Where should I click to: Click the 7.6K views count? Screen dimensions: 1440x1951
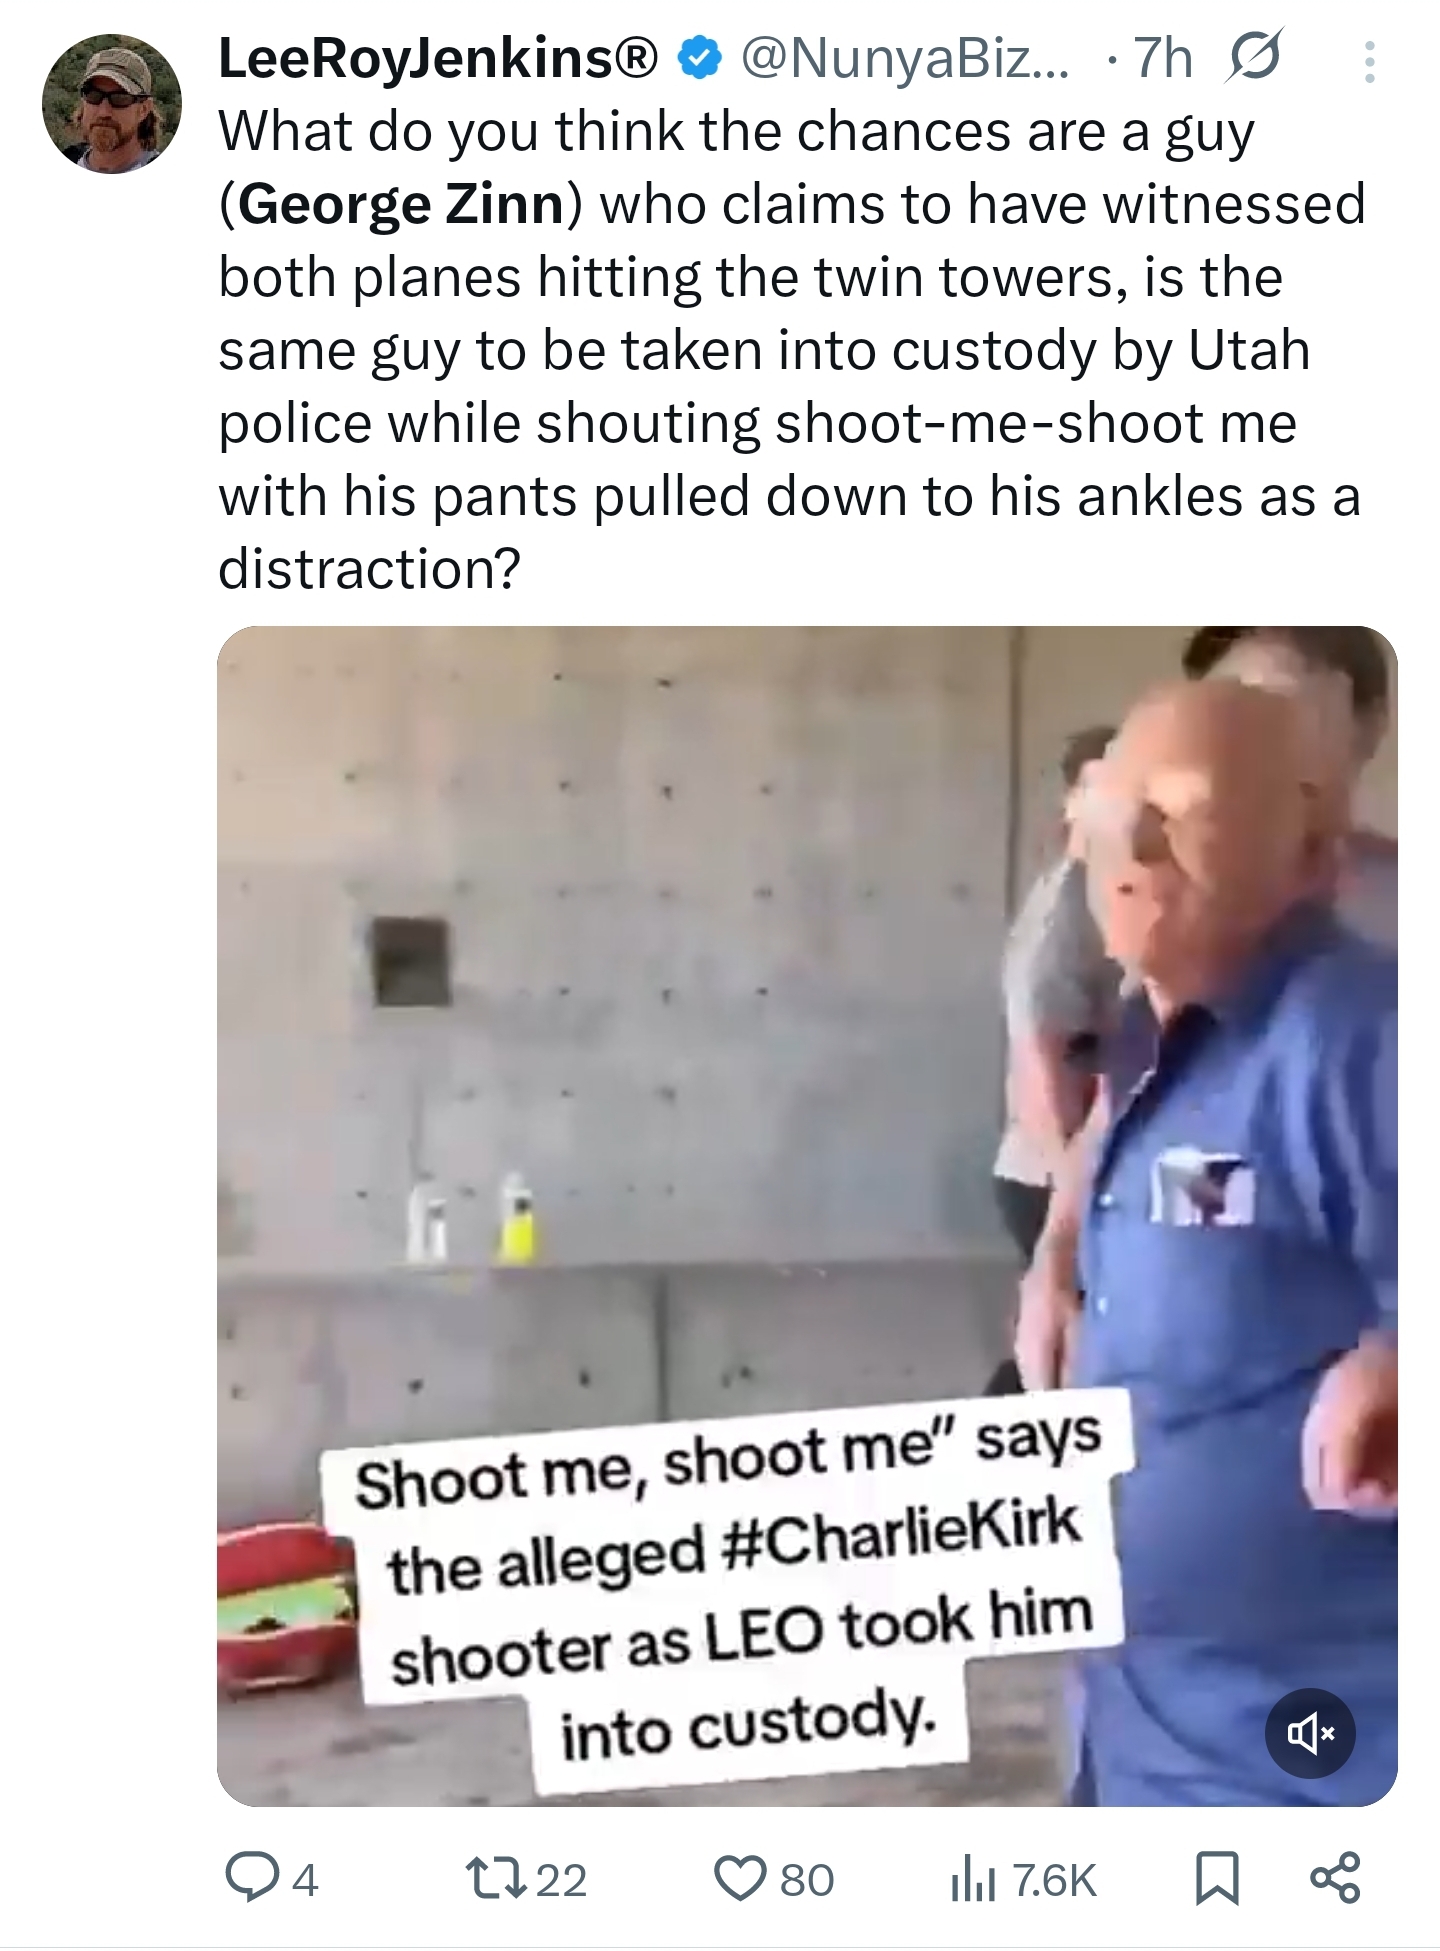click(1055, 1881)
